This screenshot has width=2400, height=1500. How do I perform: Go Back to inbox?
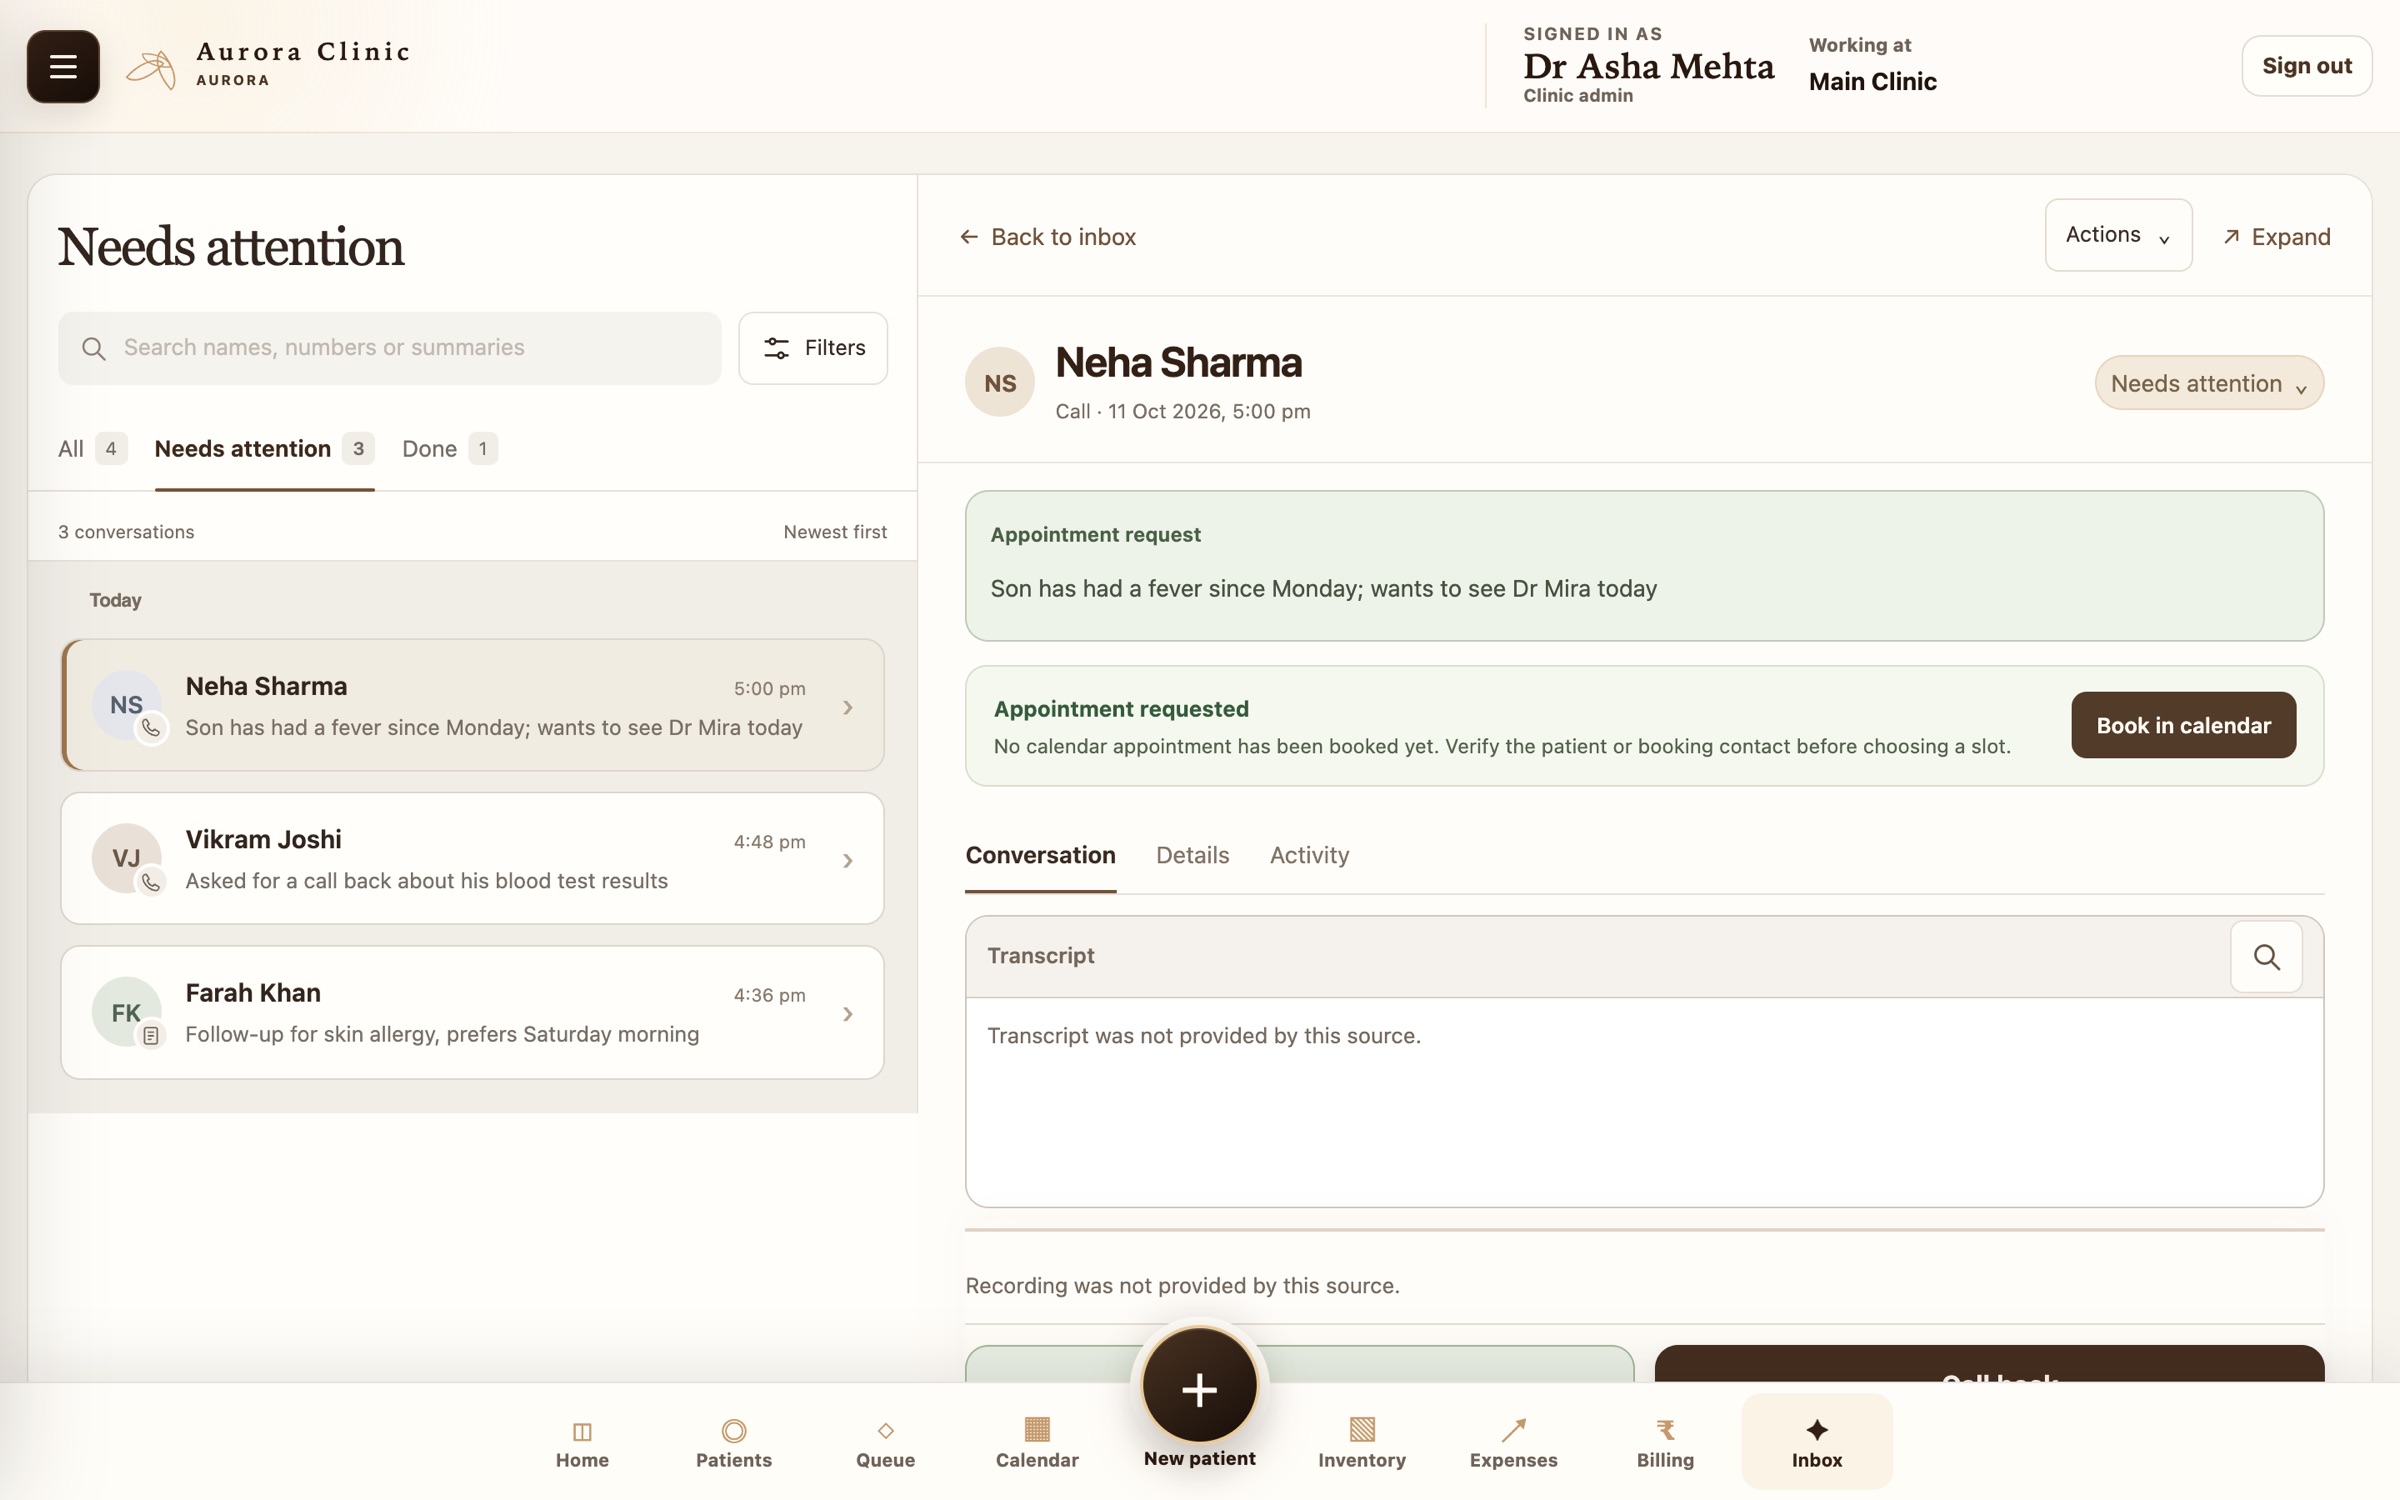1048,237
